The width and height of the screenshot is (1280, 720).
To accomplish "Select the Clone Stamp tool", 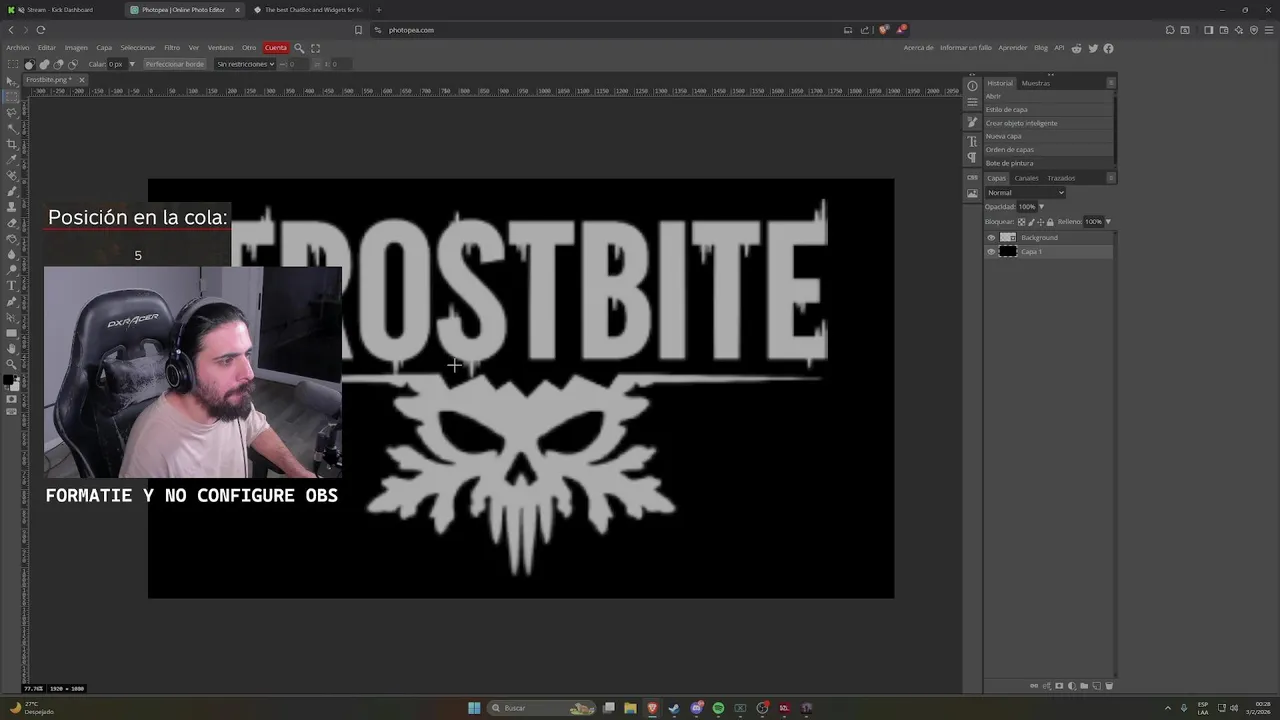I will tap(12, 206).
